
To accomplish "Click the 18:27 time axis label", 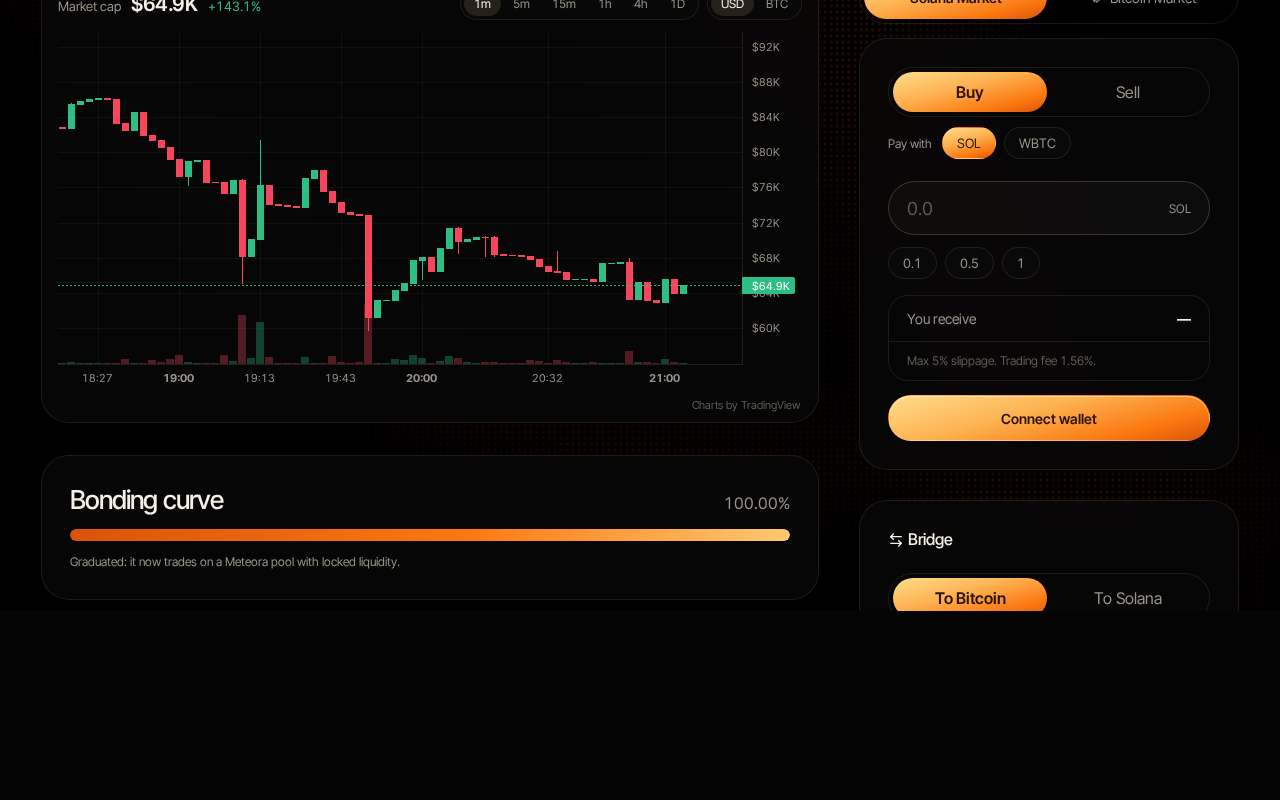I will pos(97,378).
